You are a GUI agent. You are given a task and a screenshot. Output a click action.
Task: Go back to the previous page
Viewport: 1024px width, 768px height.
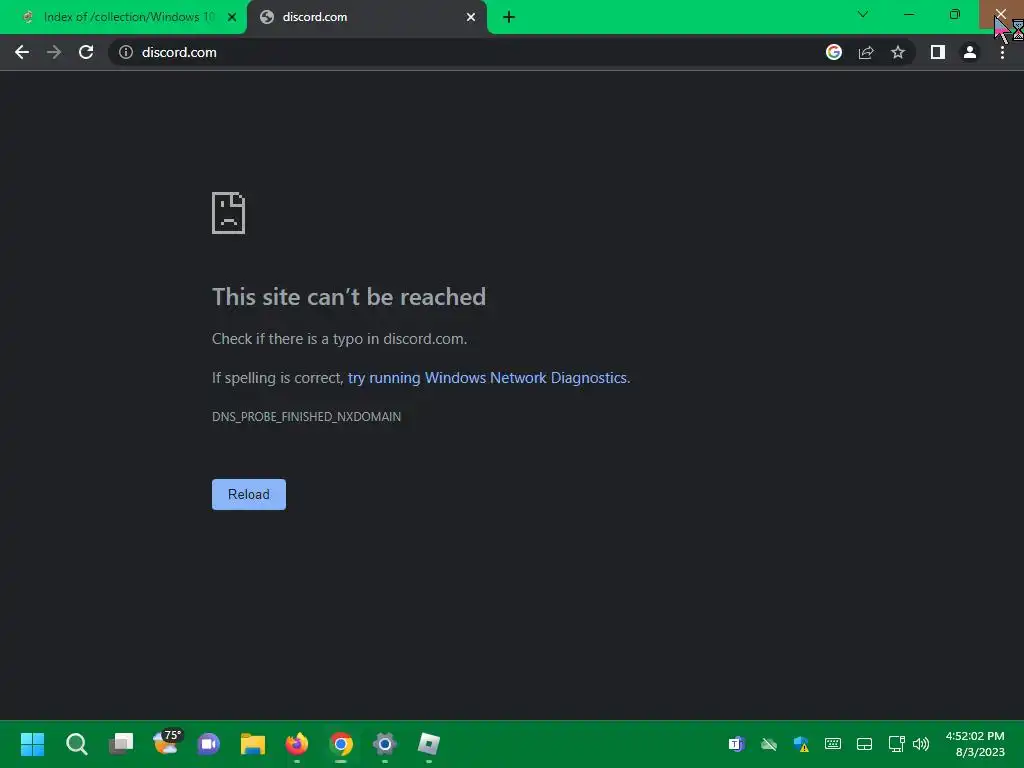(x=22, y=52)
